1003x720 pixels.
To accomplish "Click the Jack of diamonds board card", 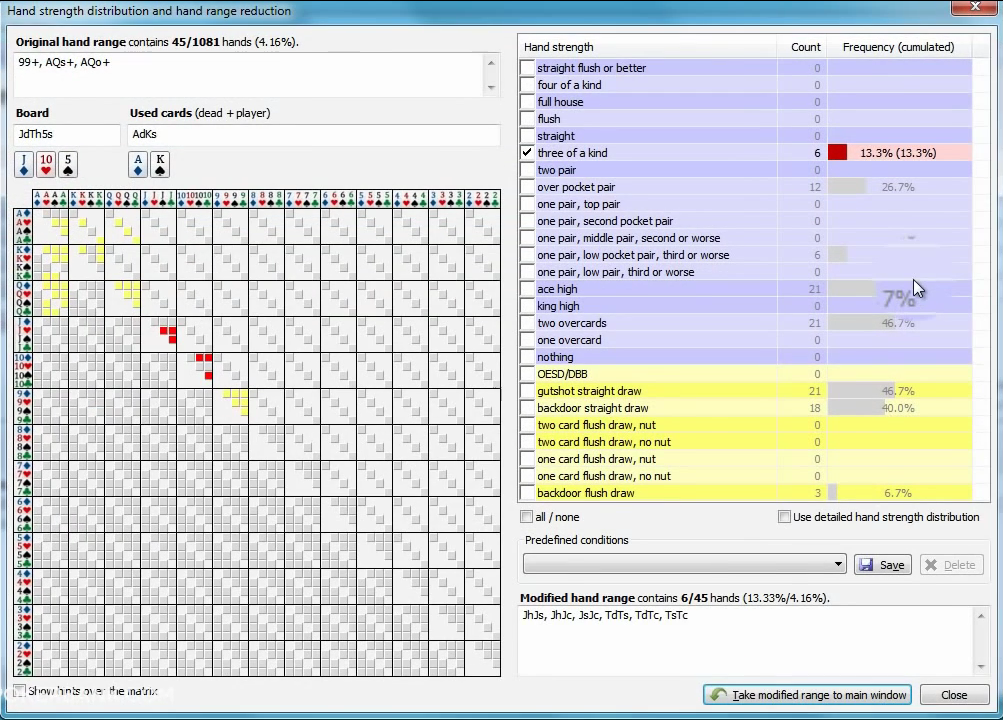I will coord(24,164).
